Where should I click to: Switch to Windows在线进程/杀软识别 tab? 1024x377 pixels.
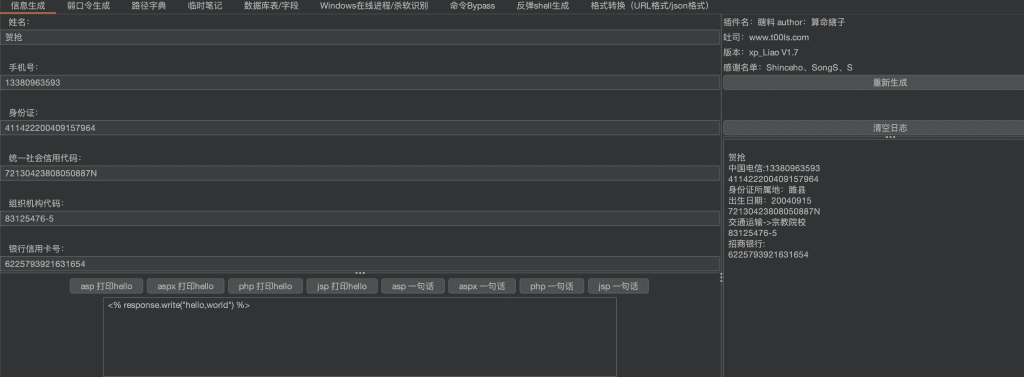374,6
